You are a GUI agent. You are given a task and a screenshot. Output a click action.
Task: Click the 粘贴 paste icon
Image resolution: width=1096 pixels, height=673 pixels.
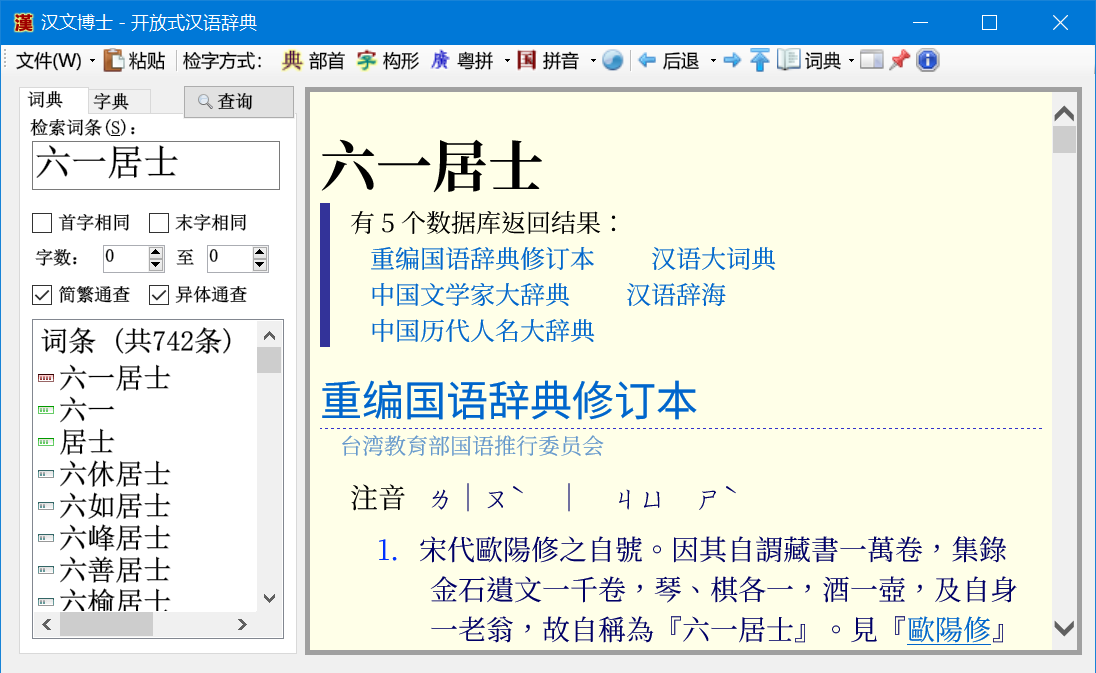pos(113,61)
